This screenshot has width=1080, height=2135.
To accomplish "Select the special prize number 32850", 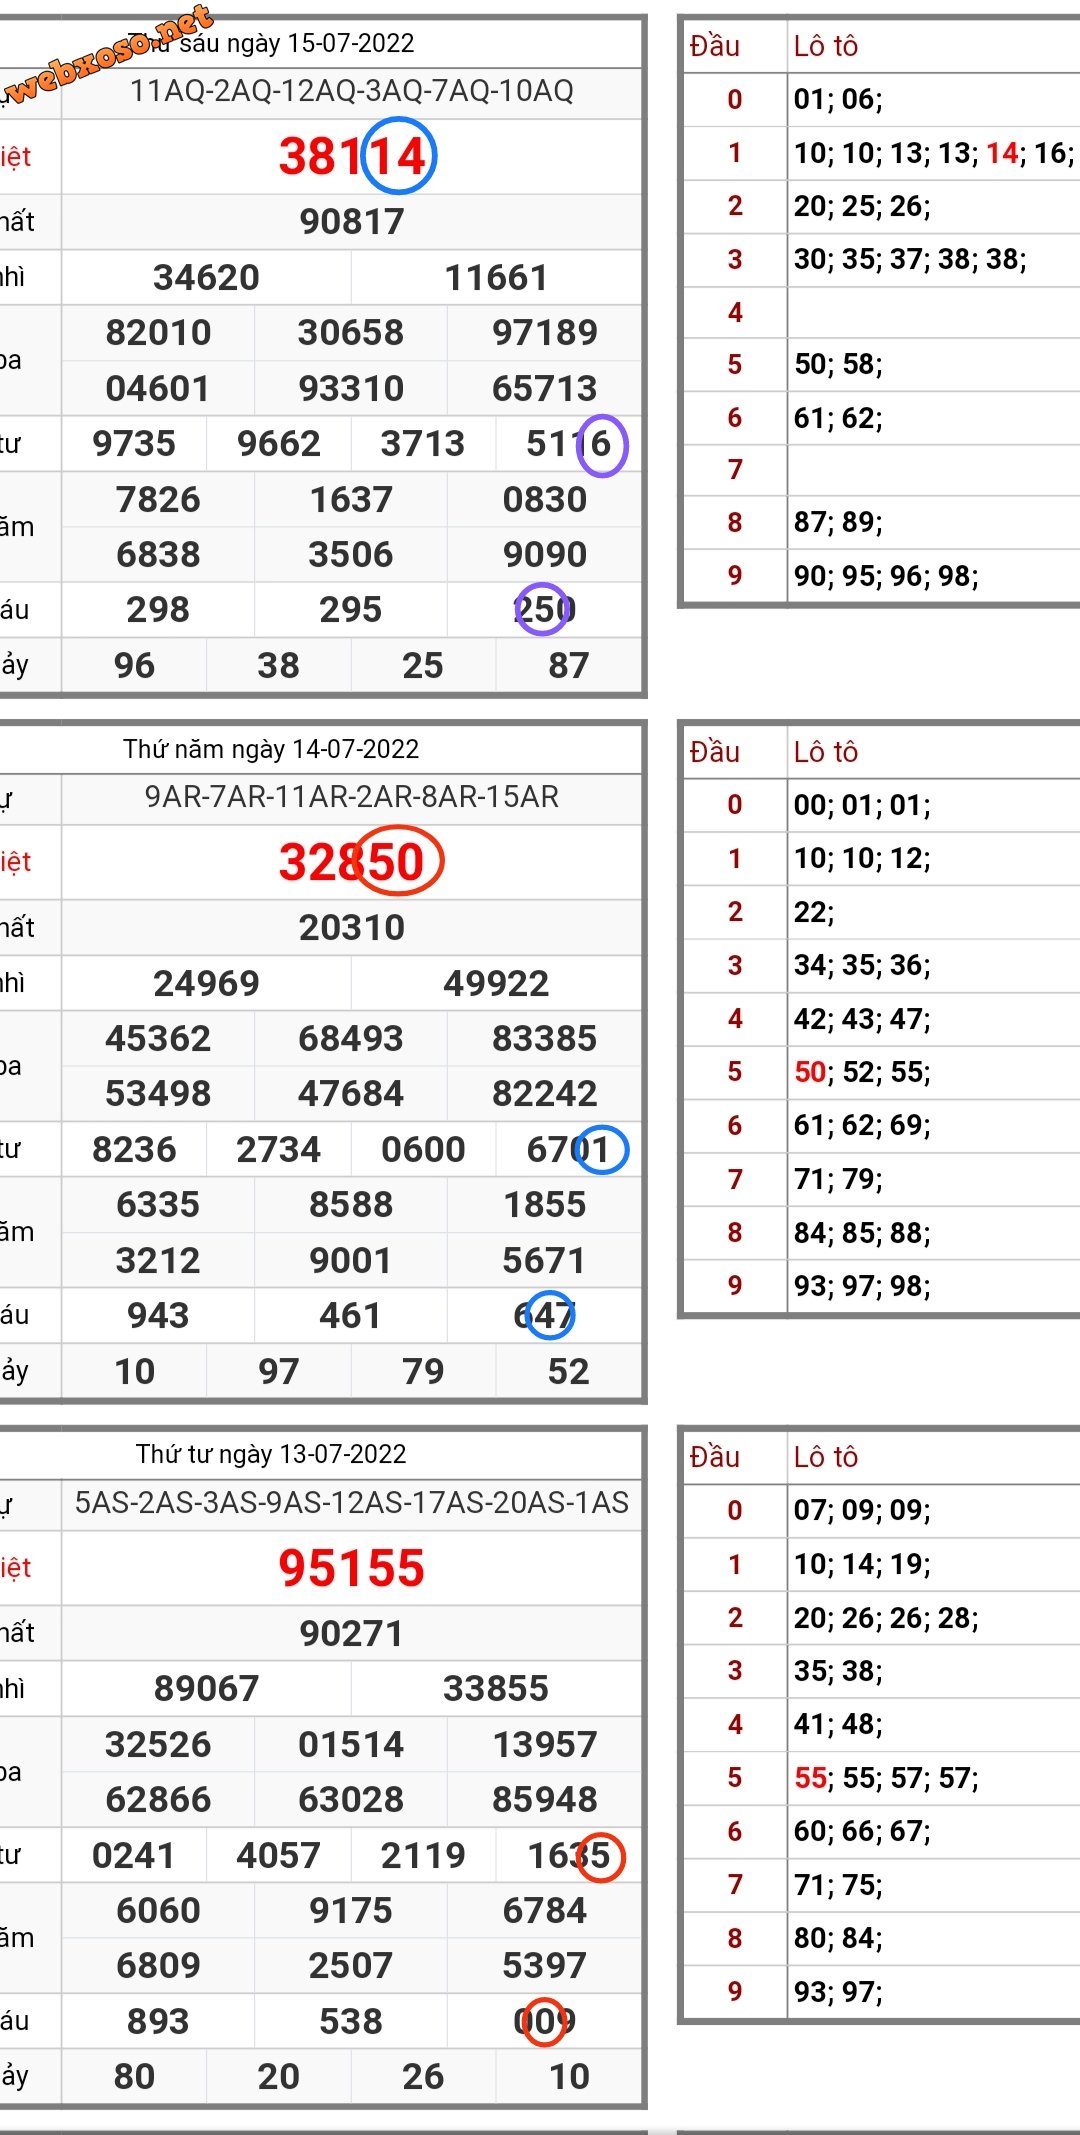I will (x=352, y=862).
